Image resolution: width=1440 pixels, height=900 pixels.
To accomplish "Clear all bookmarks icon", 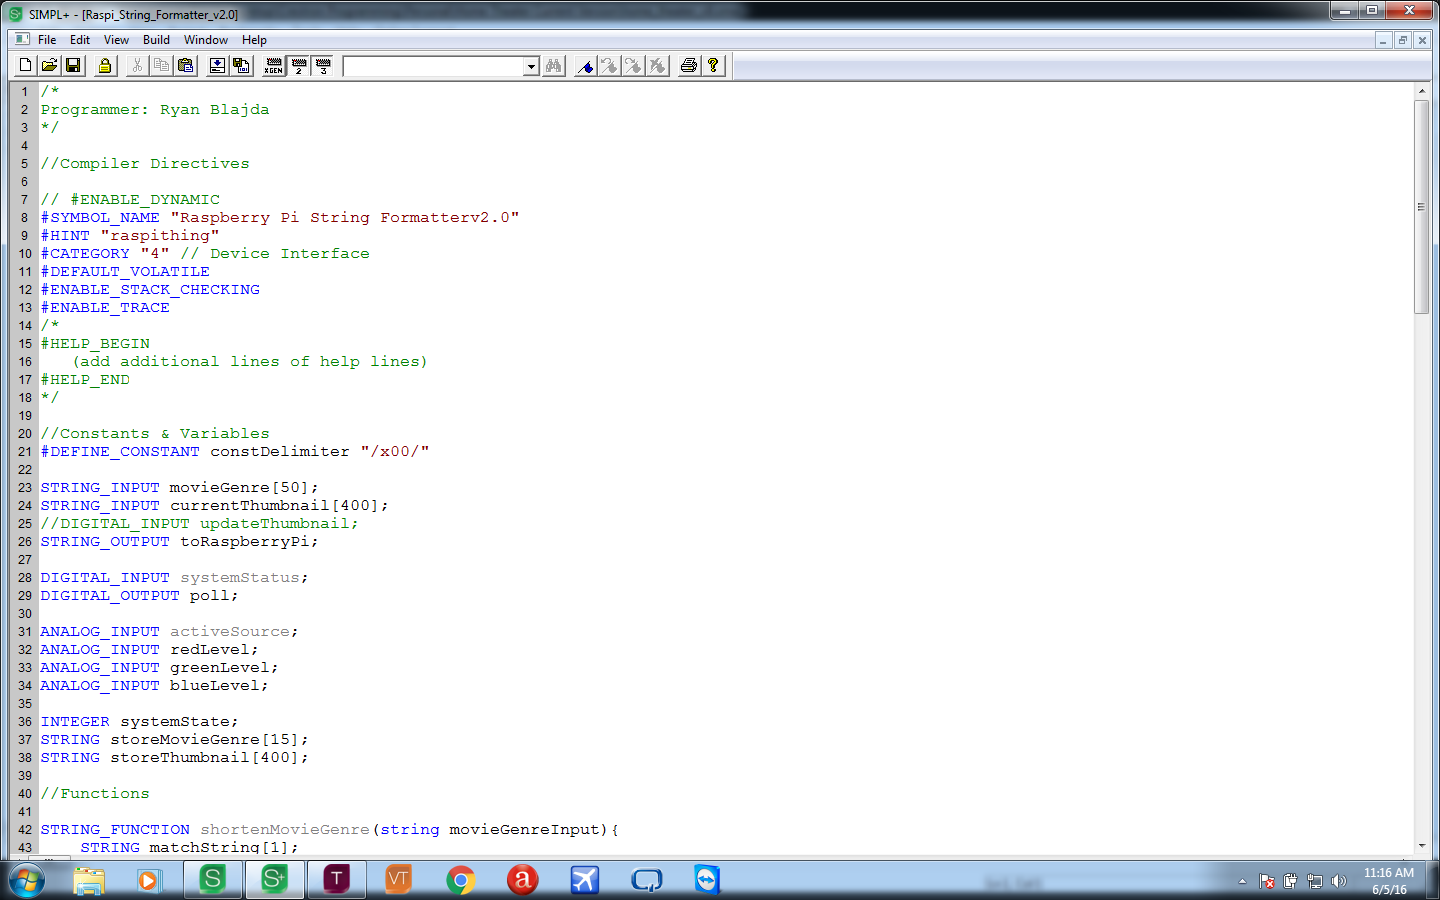I will pyautogui.click(x=657, y=66).
